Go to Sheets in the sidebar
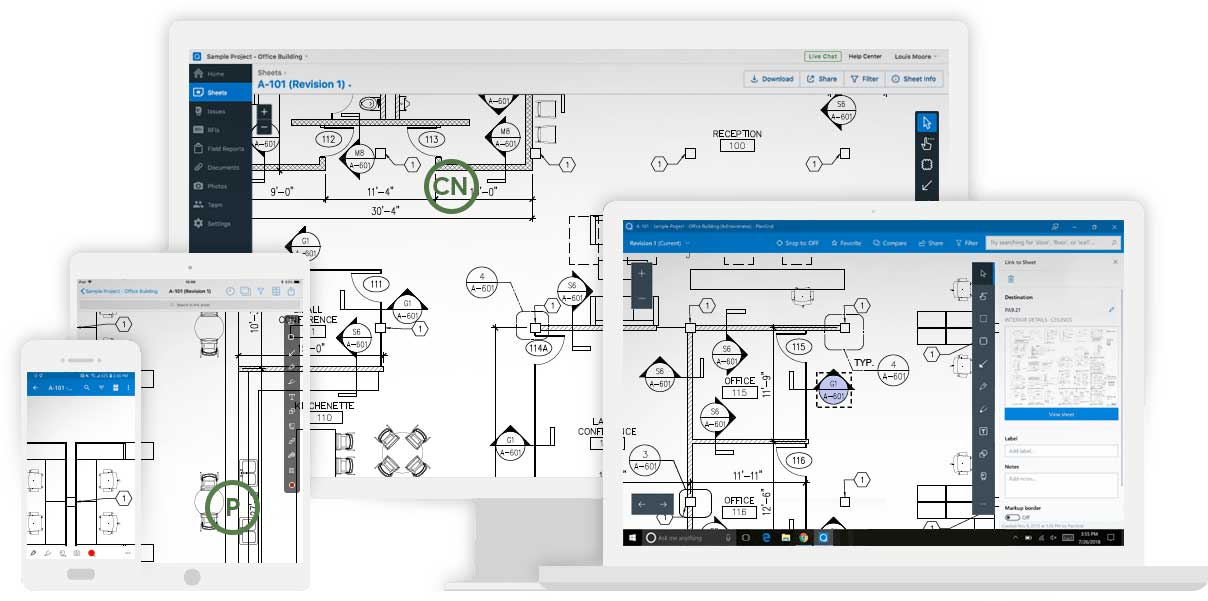The width and height of the screenshot is (1208, 601). click(216, 92)
